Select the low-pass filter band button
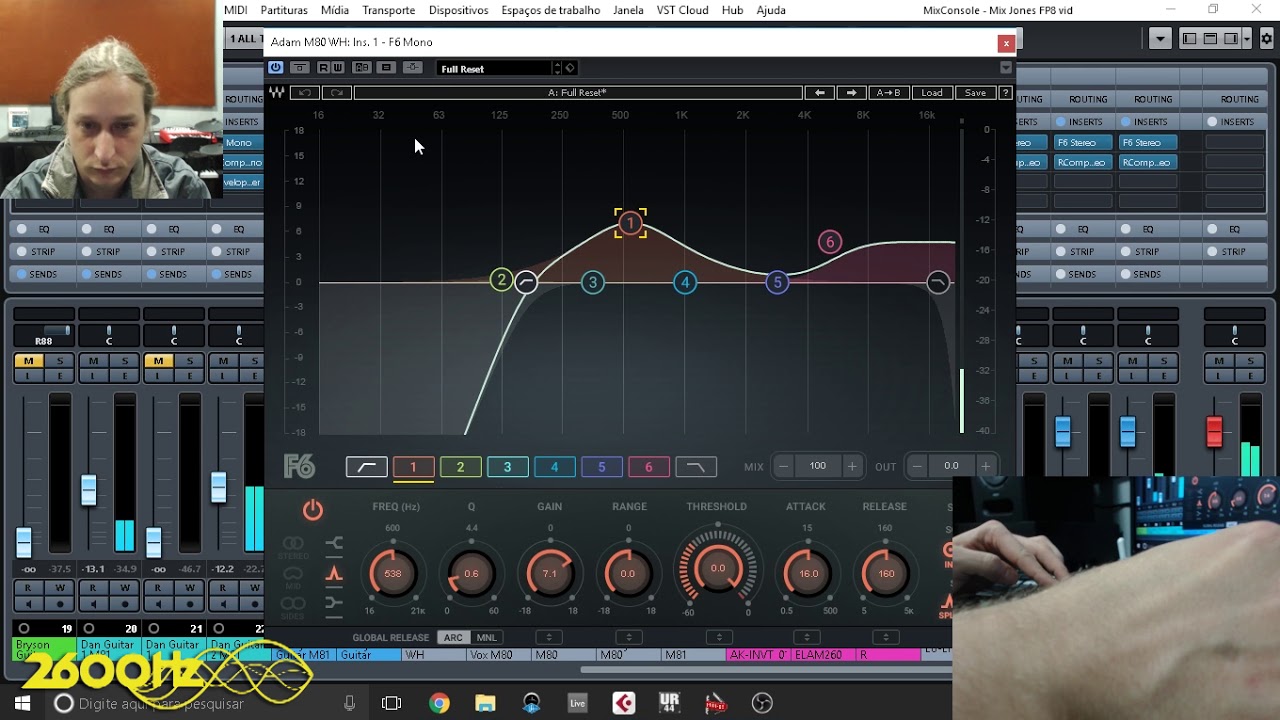The image size is (1280, 720). coord(696,467)
